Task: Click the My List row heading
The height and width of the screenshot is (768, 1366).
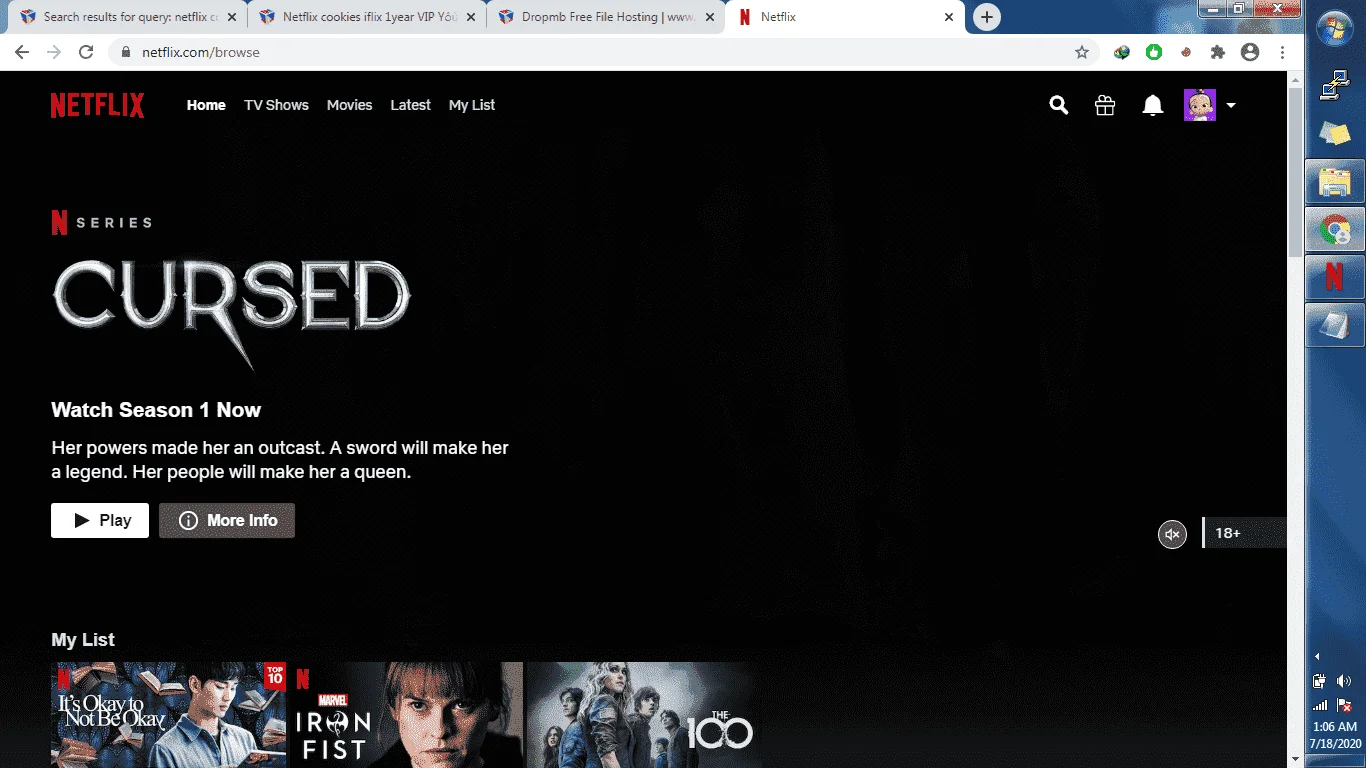Action: pyautogui.click(x=83, y=640)
